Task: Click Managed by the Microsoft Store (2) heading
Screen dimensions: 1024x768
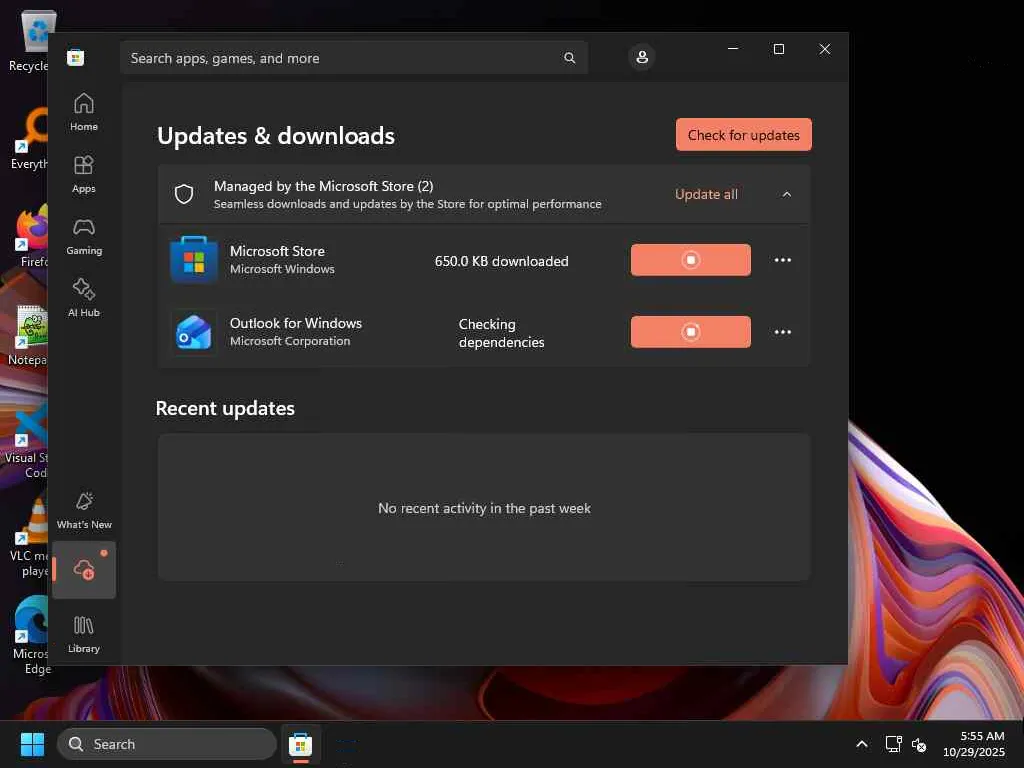Action: coord(323,186)
